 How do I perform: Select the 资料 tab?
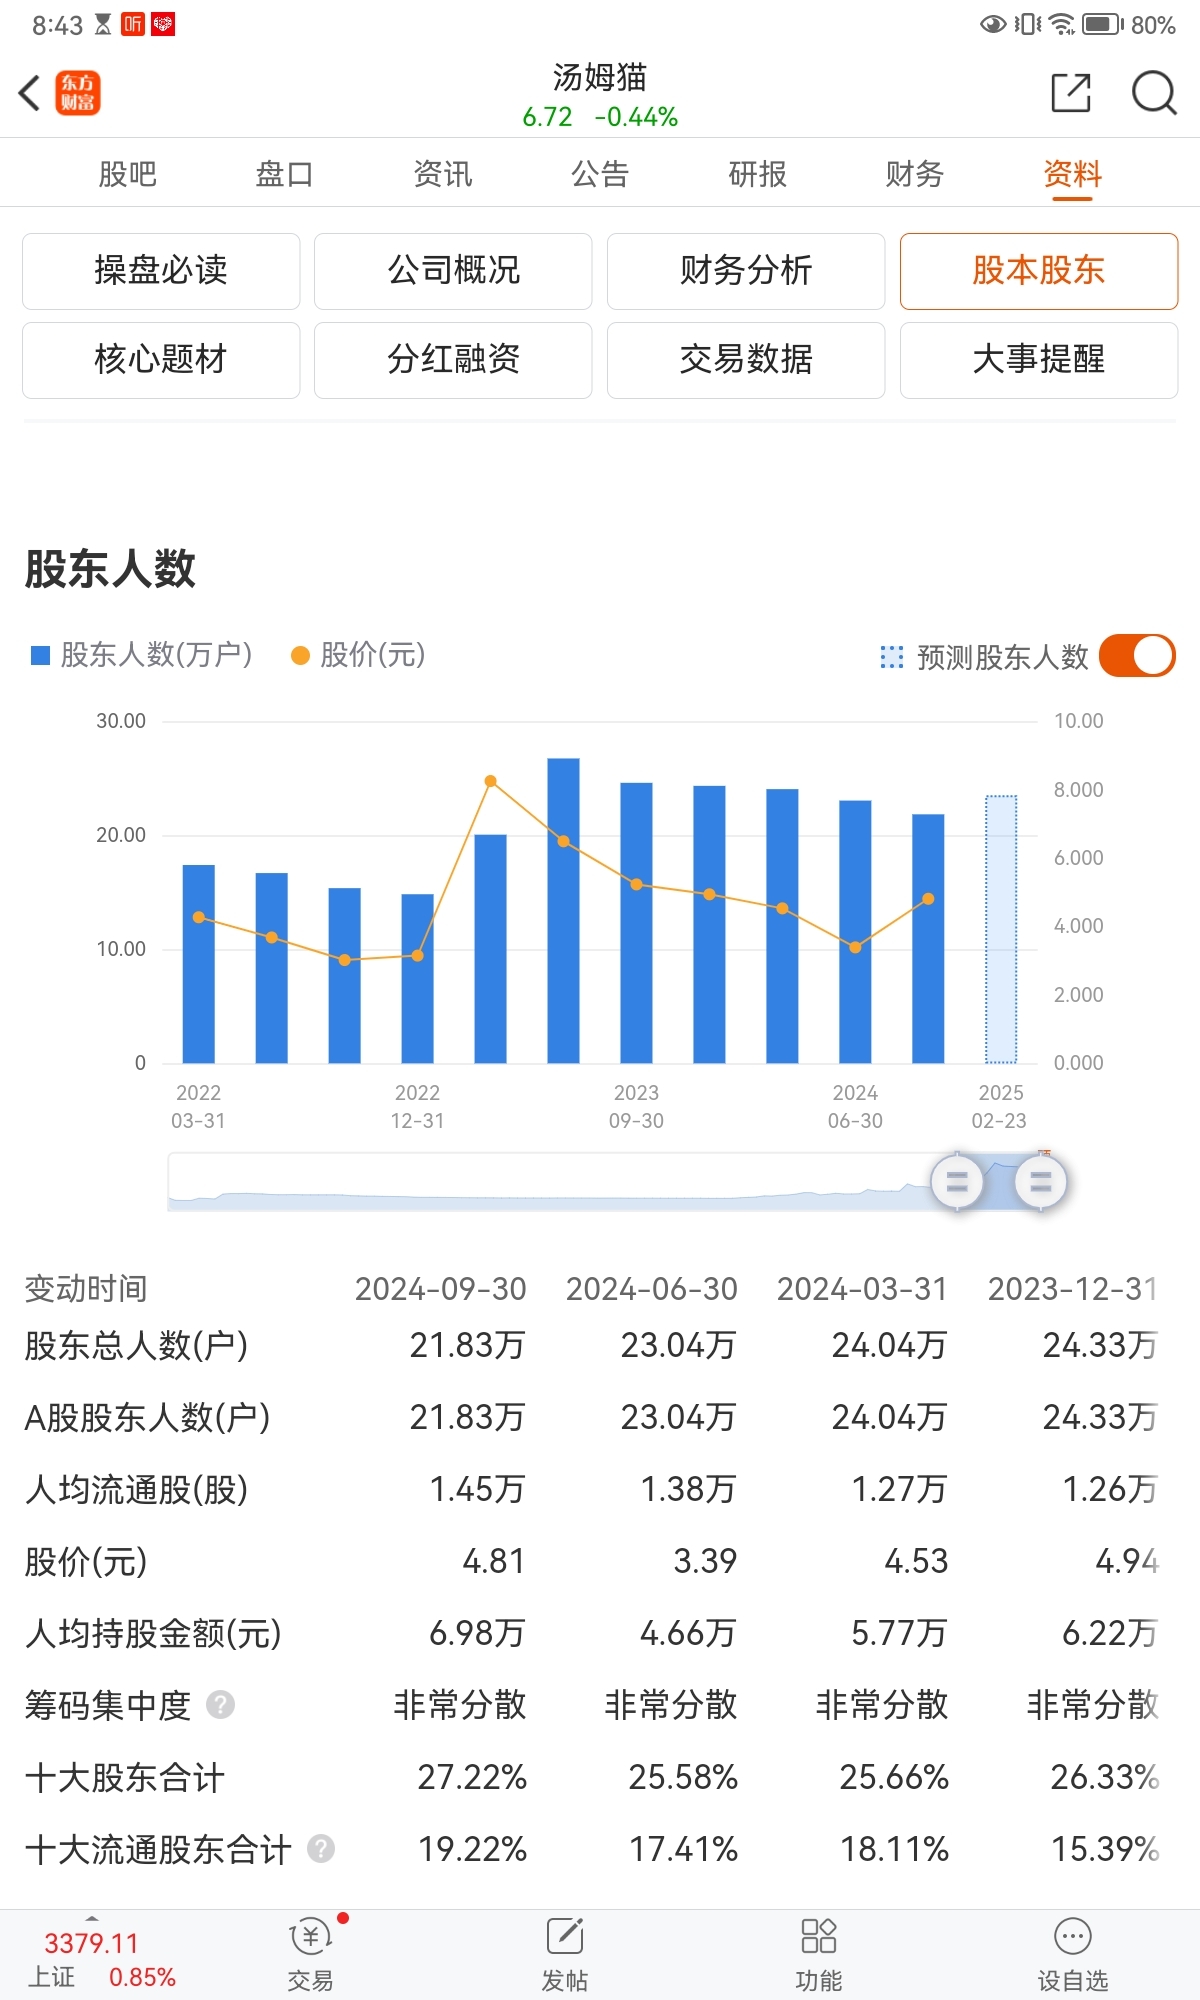point(1072,174)
